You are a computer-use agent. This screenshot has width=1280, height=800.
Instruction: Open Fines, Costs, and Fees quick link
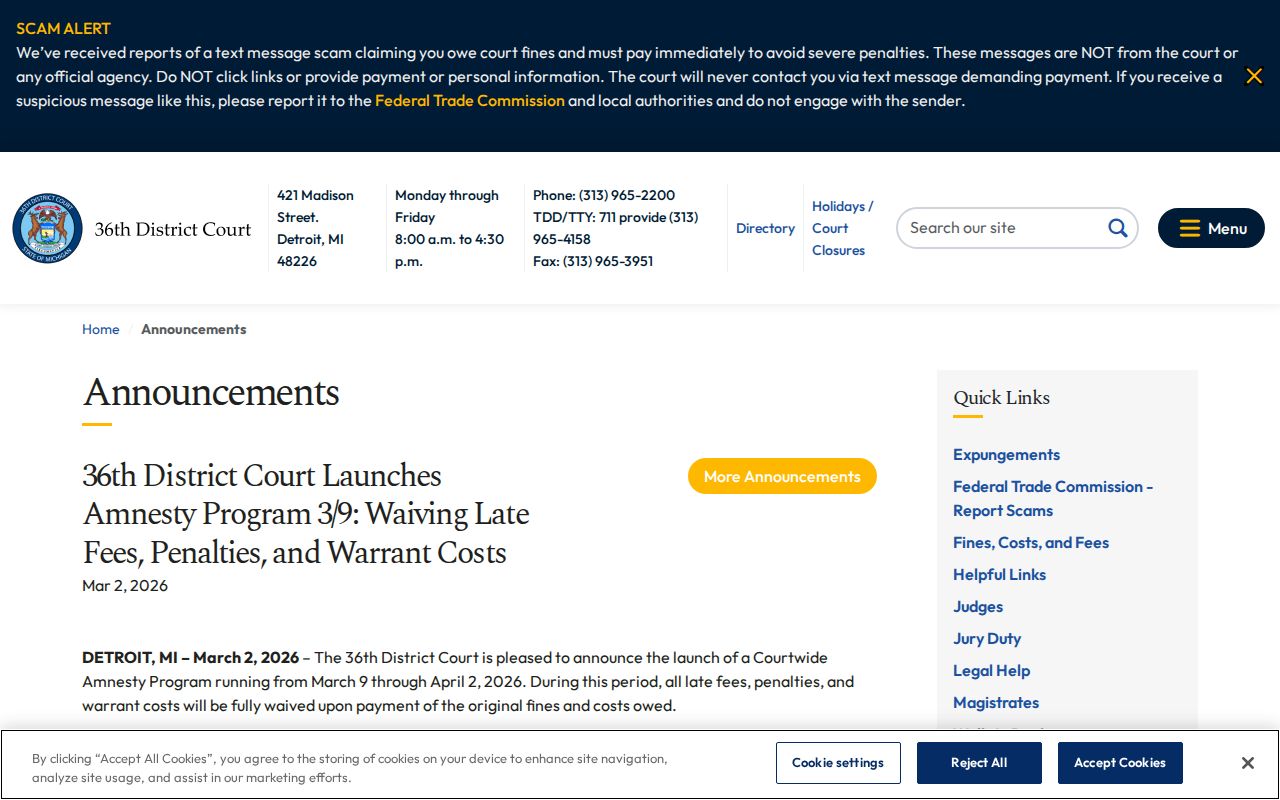(x=1031, y=542)
